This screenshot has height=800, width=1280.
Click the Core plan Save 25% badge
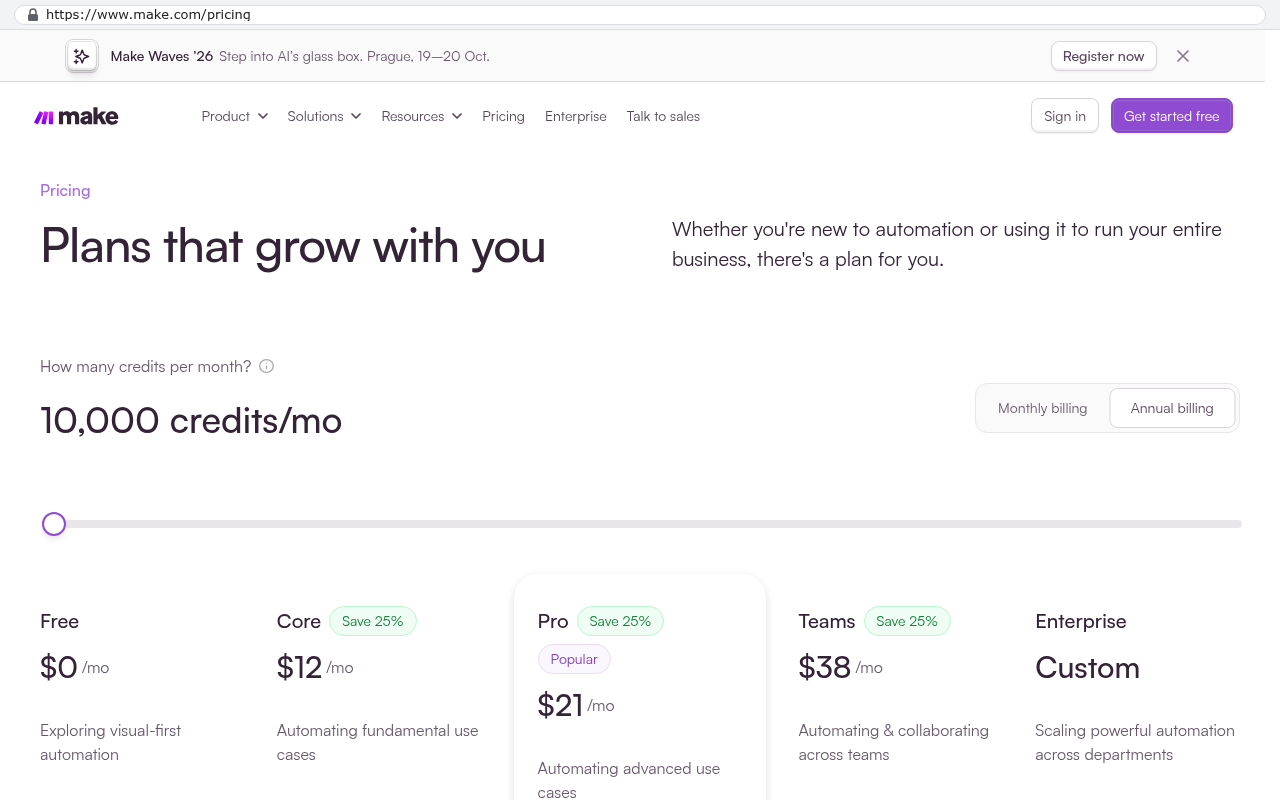(372, 621)
